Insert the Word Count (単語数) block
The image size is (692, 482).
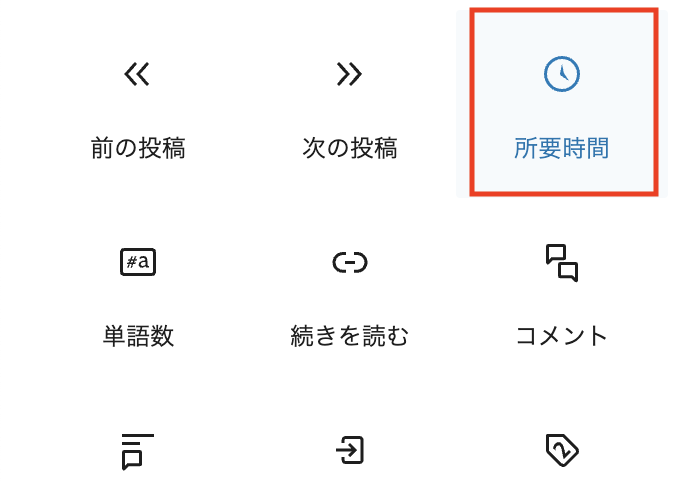138,292
